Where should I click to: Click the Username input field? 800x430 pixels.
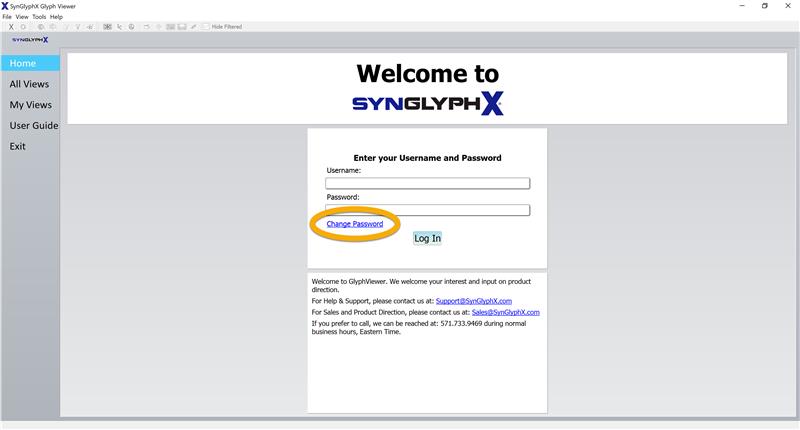tap(428, 183)
